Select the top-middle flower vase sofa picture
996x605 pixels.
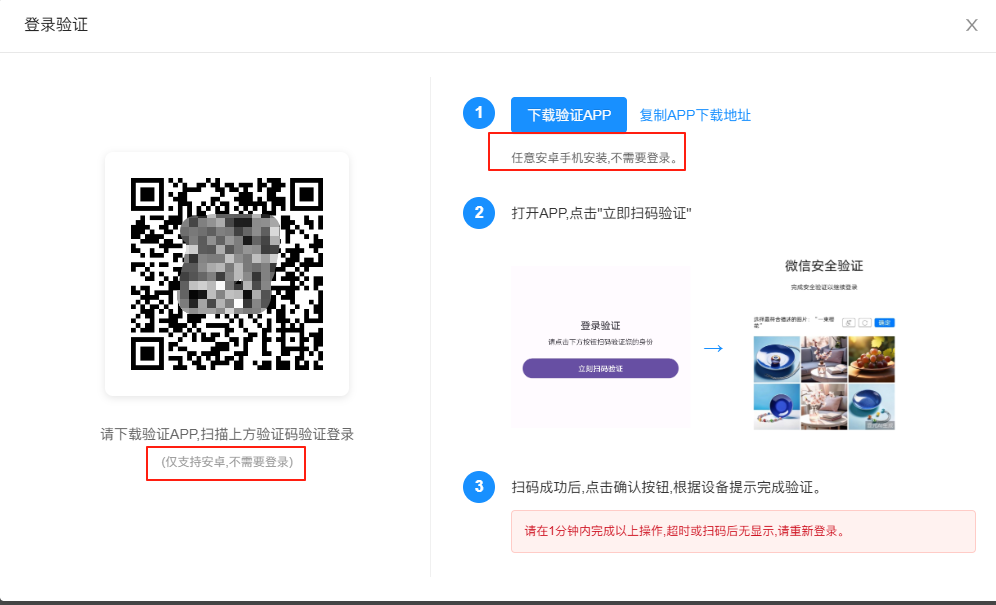823,357
